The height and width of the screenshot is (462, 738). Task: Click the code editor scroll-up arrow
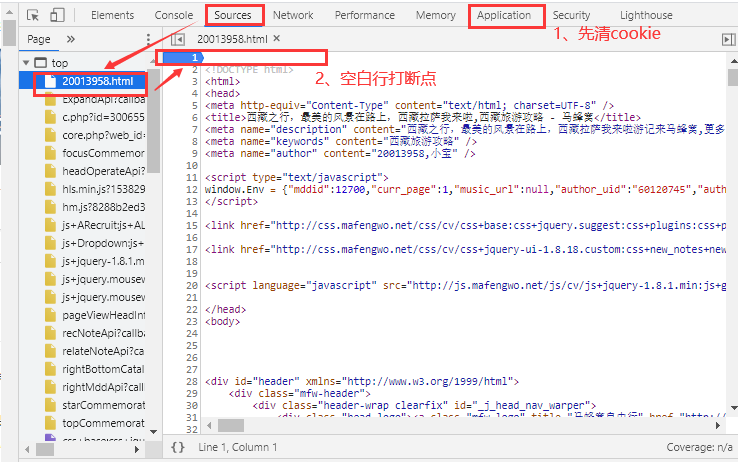(734, 61)
